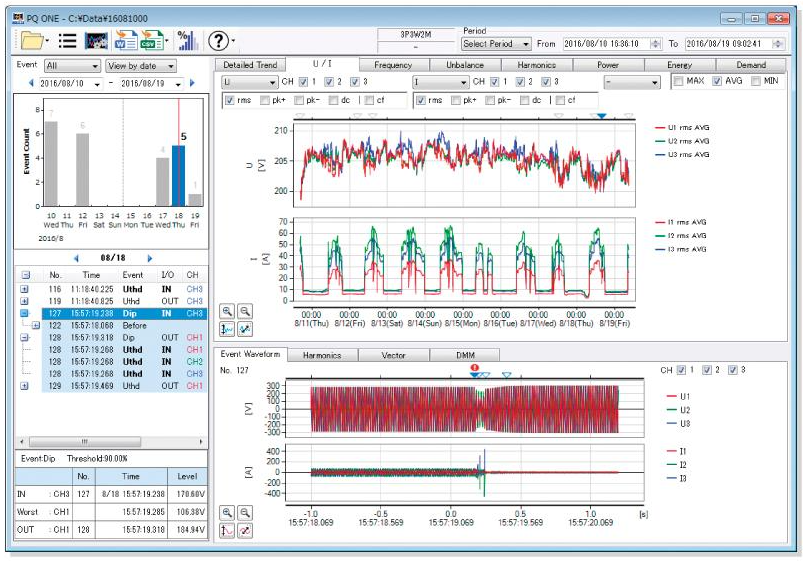This screenshot has height=565, width=803.
Task: Switch to the Detailed Trend tab
Action: (x=250, y=65)
